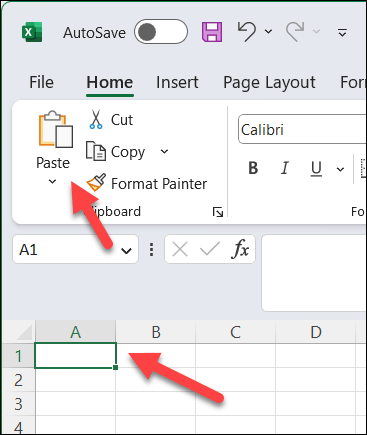The height and width of the screenshot is (435, 367).
Task: Confirm formula entry with the checkmark icon
Action: [210, 249]
